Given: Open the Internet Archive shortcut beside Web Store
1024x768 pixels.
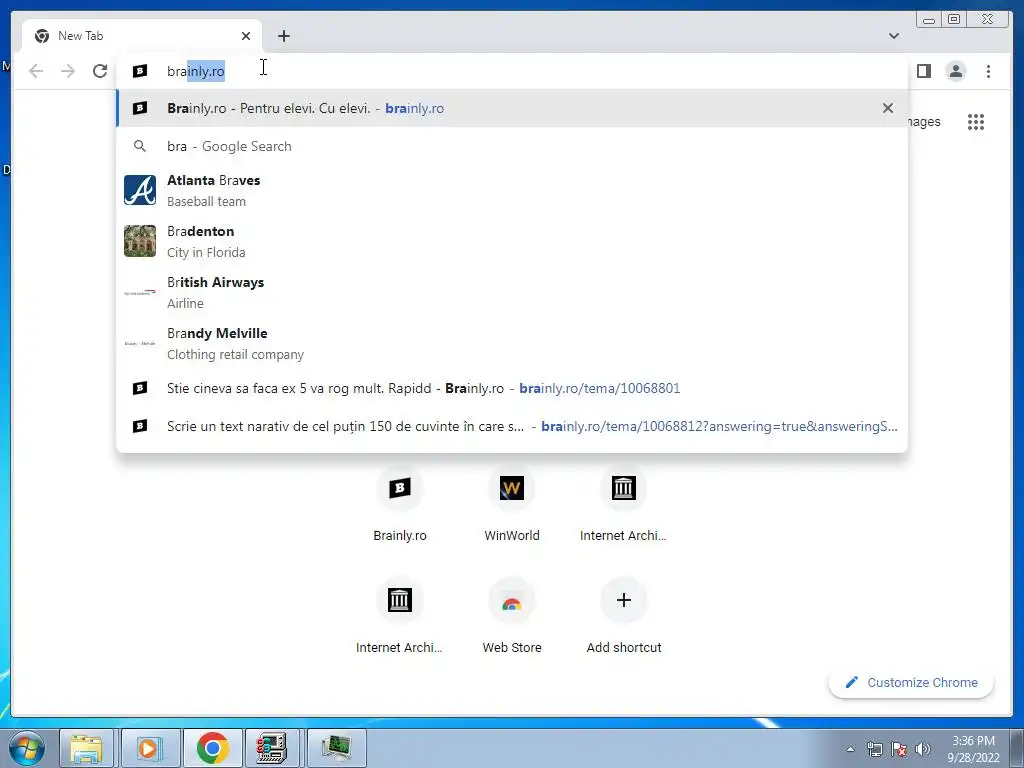Looking at the screenshot, I should 400,617.
